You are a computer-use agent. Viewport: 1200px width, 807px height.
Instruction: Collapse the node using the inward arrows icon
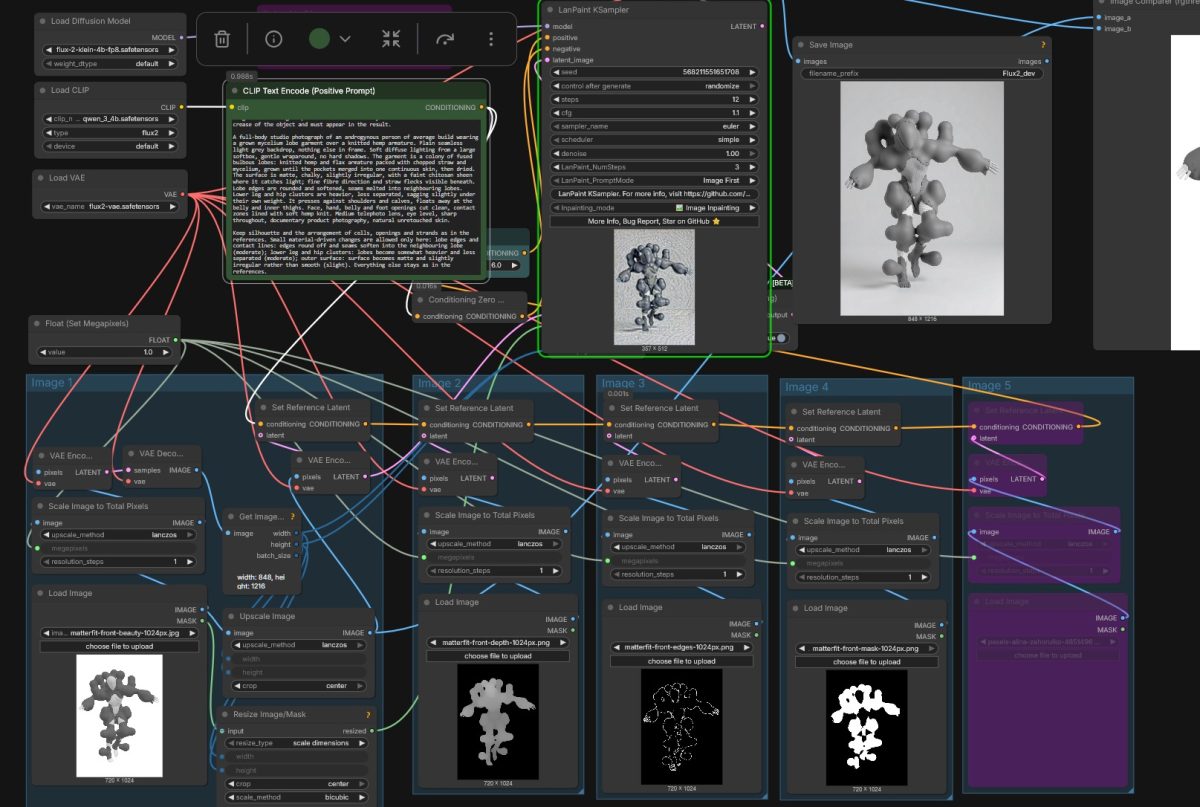391,39
